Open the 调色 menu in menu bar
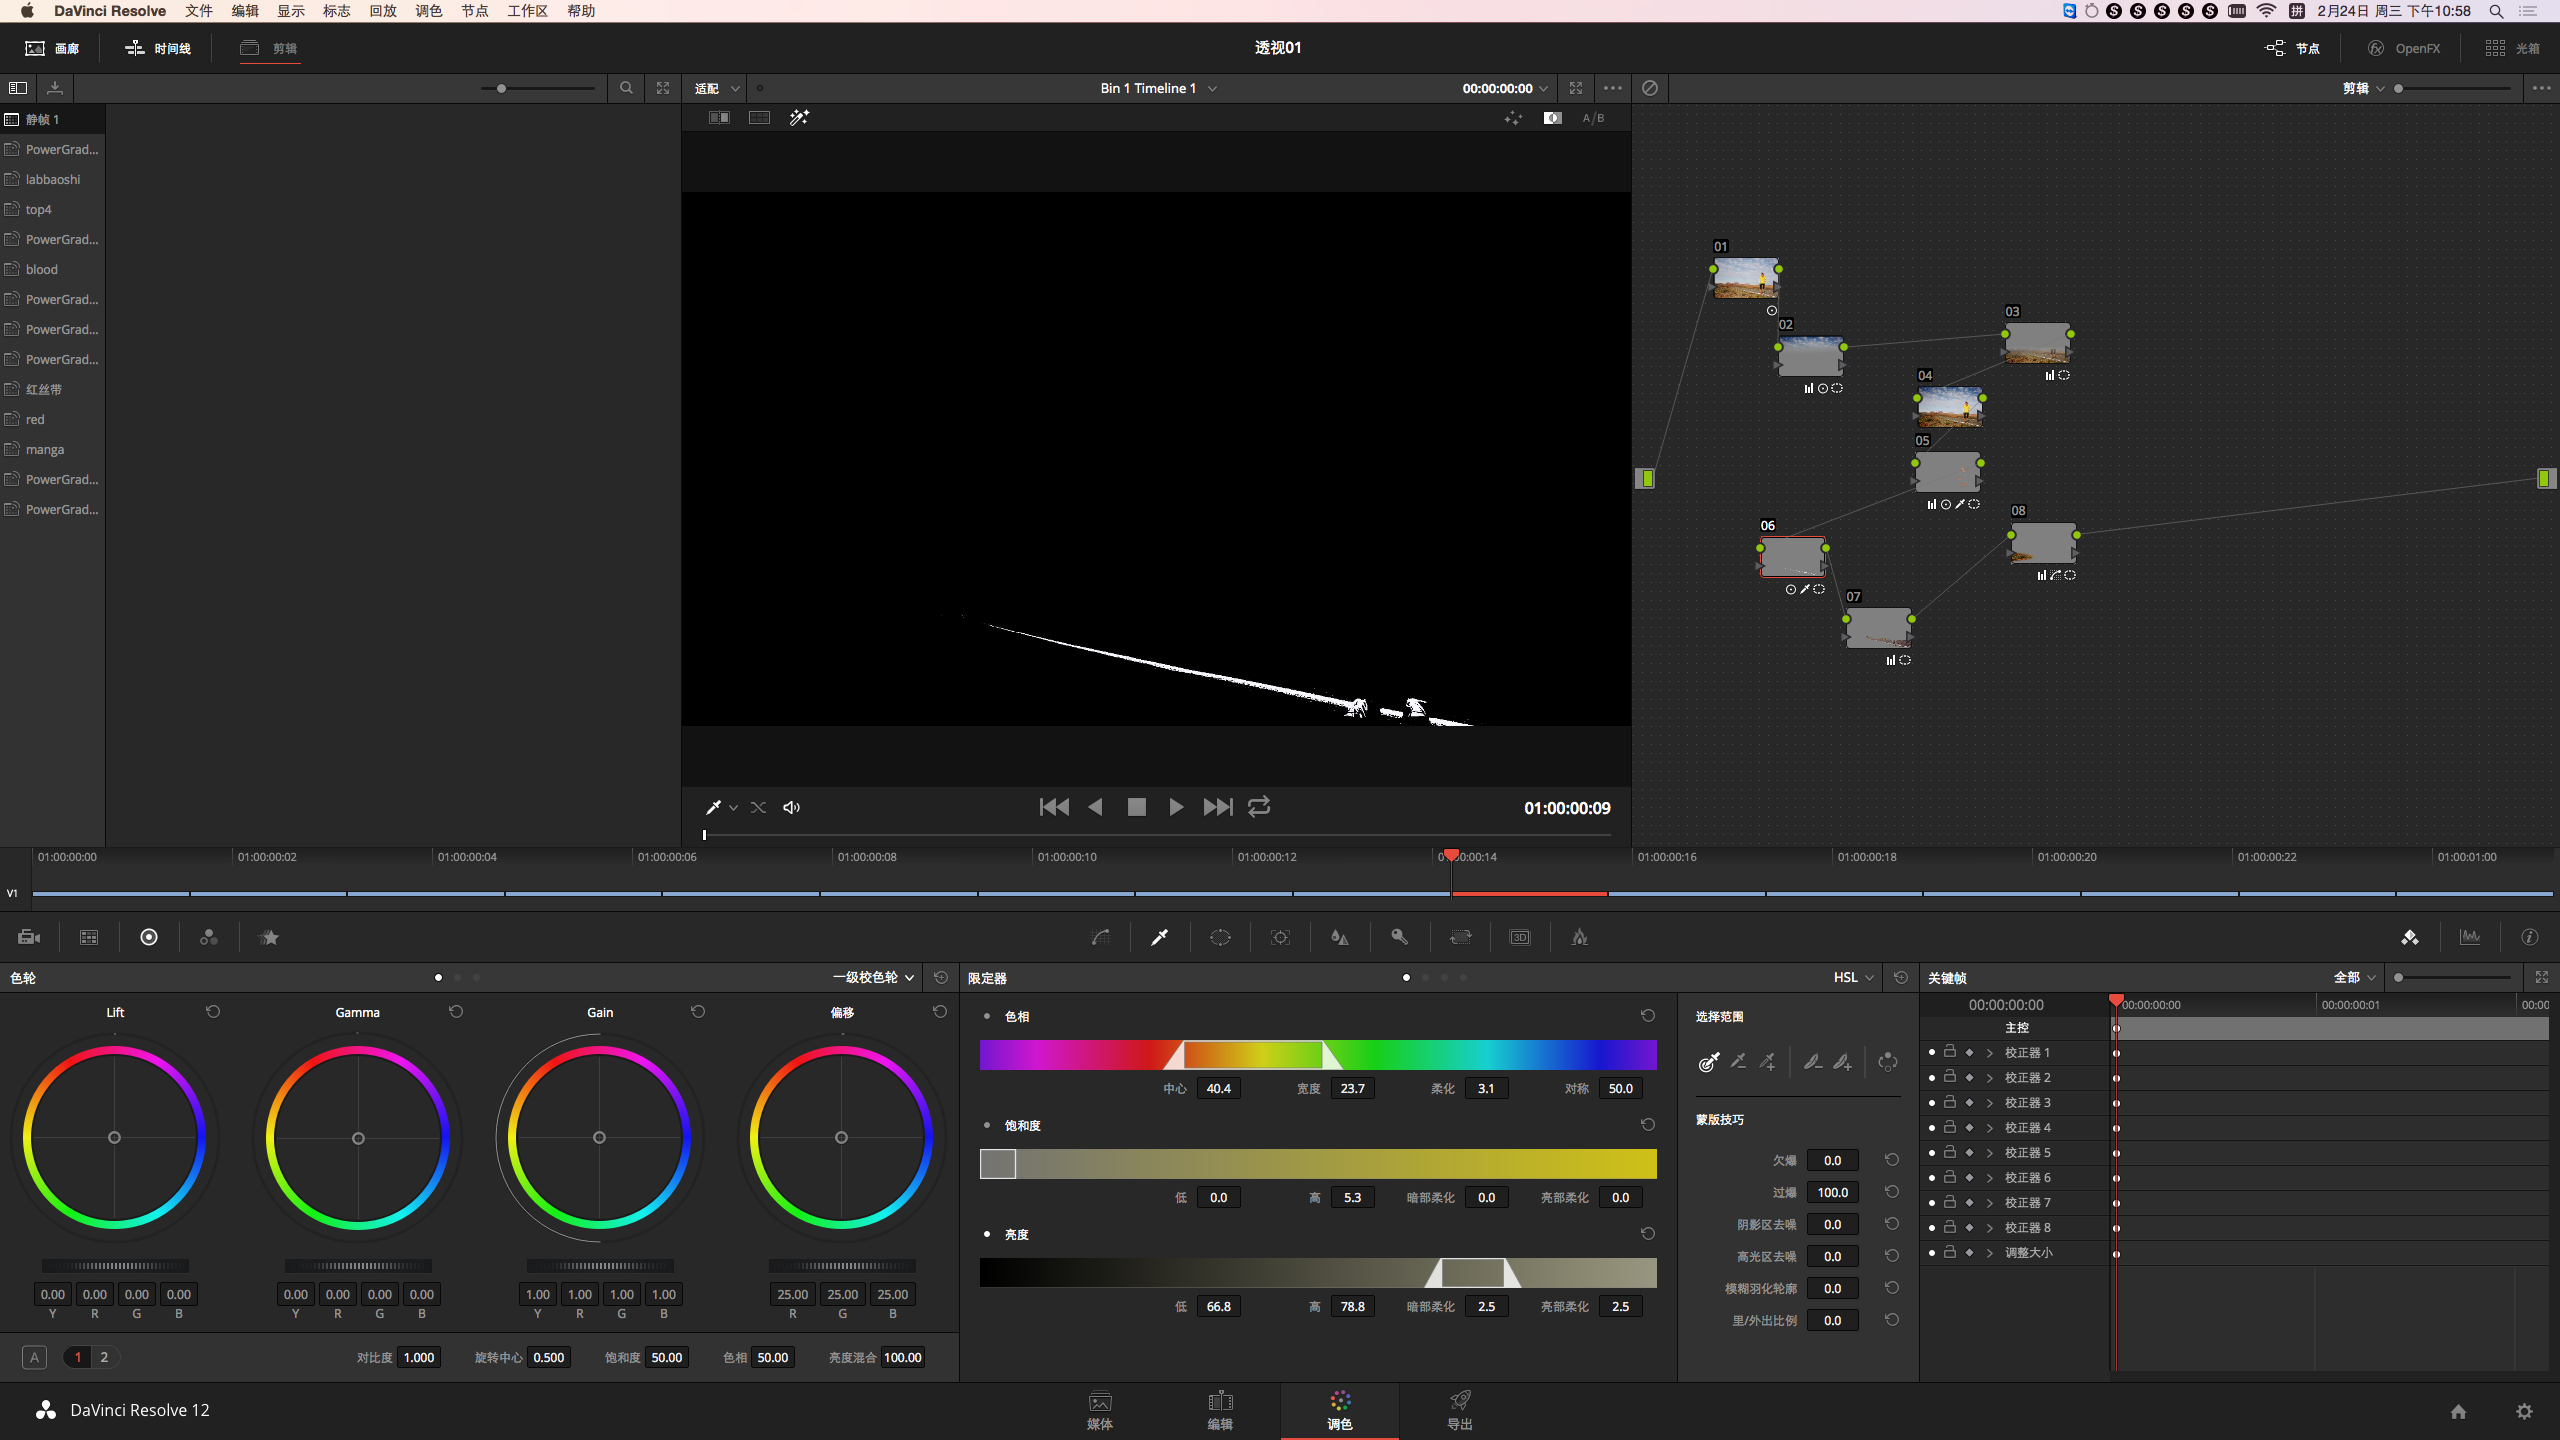 tap(428, 11)
